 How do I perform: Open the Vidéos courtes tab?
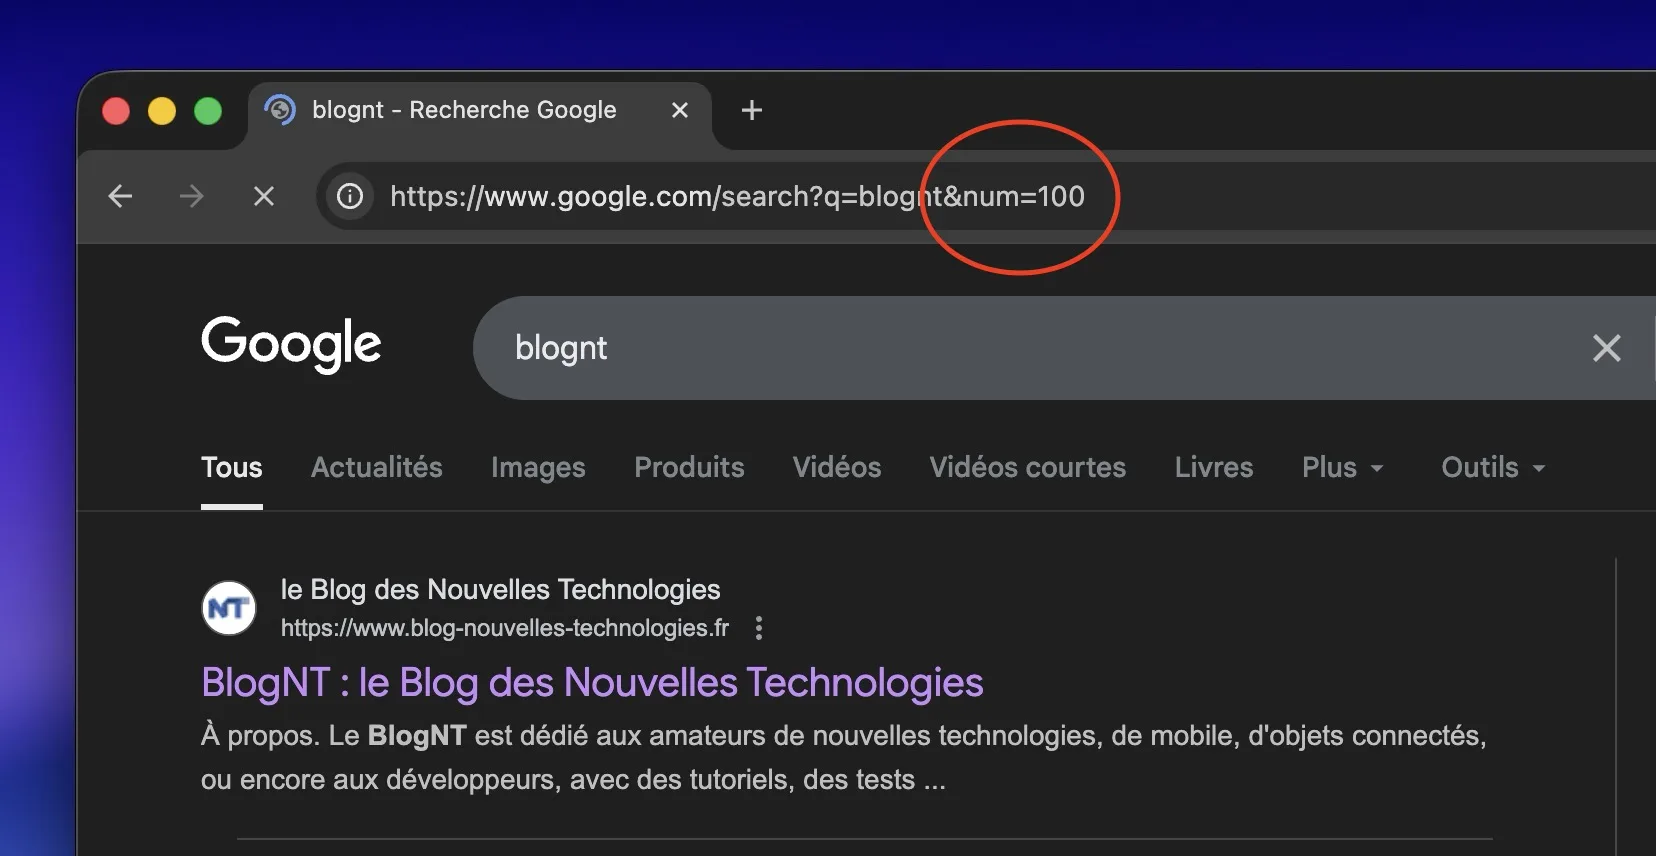click(1028, 467)
